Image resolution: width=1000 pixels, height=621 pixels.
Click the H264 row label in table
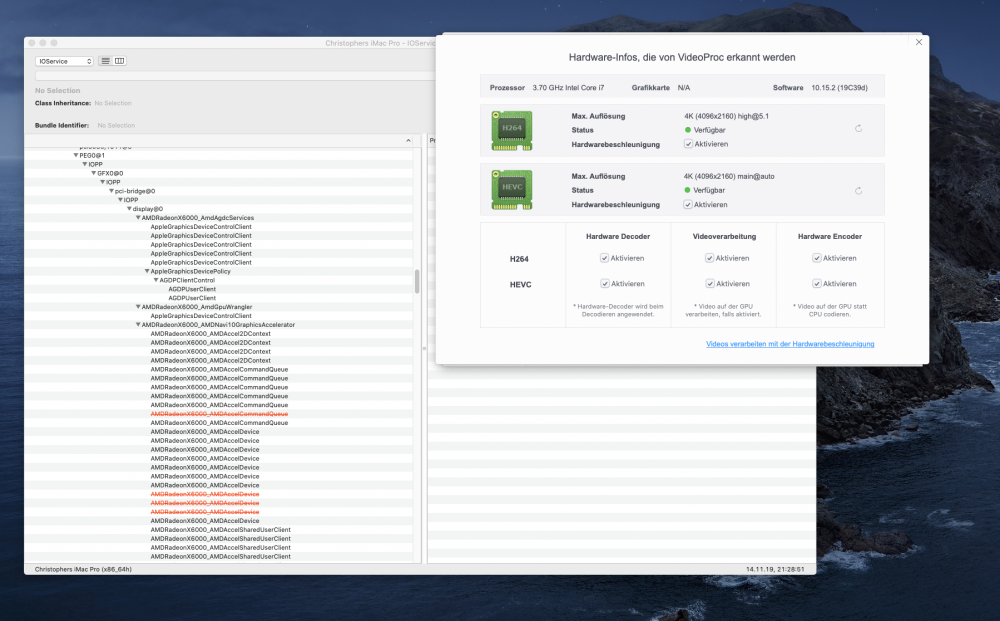pyautogui.click(x=519, y=259)
